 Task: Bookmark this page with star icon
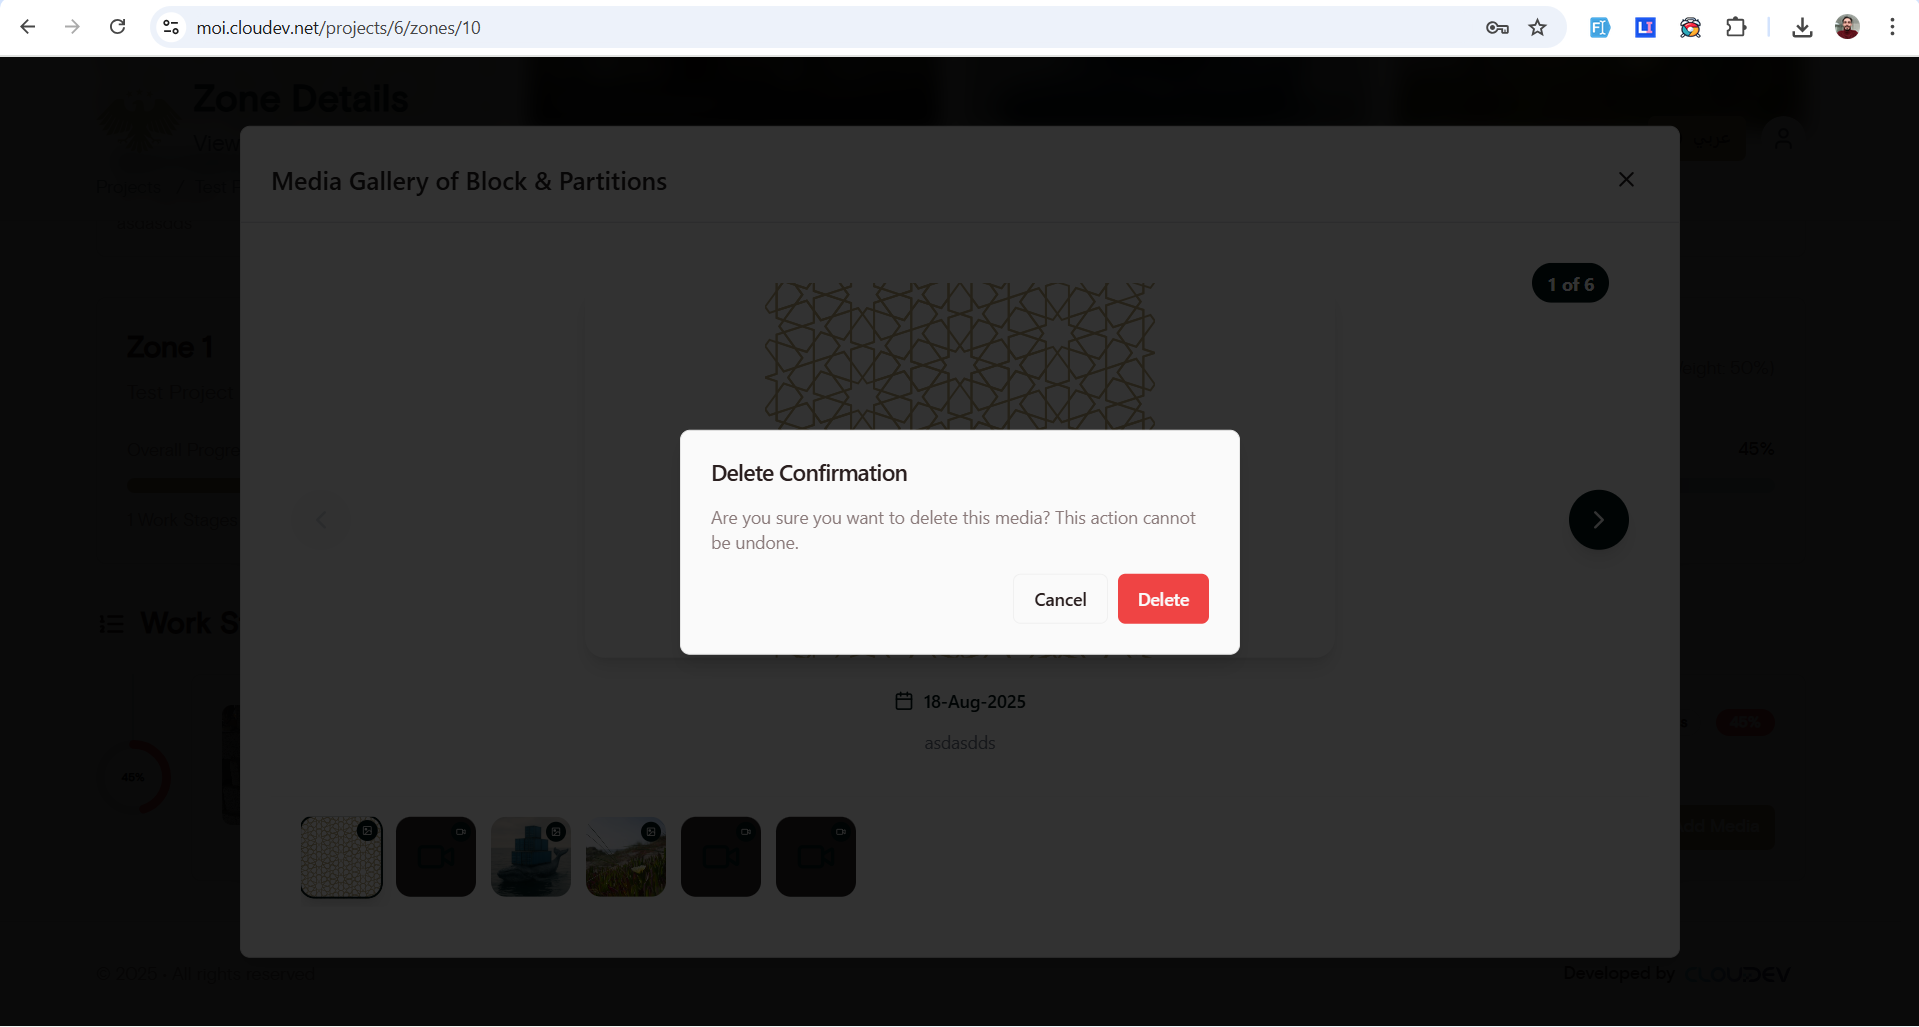tap(1538, 28)
